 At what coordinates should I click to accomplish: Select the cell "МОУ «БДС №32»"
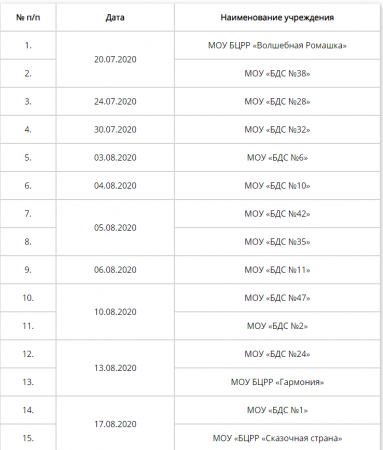point(277,129)
